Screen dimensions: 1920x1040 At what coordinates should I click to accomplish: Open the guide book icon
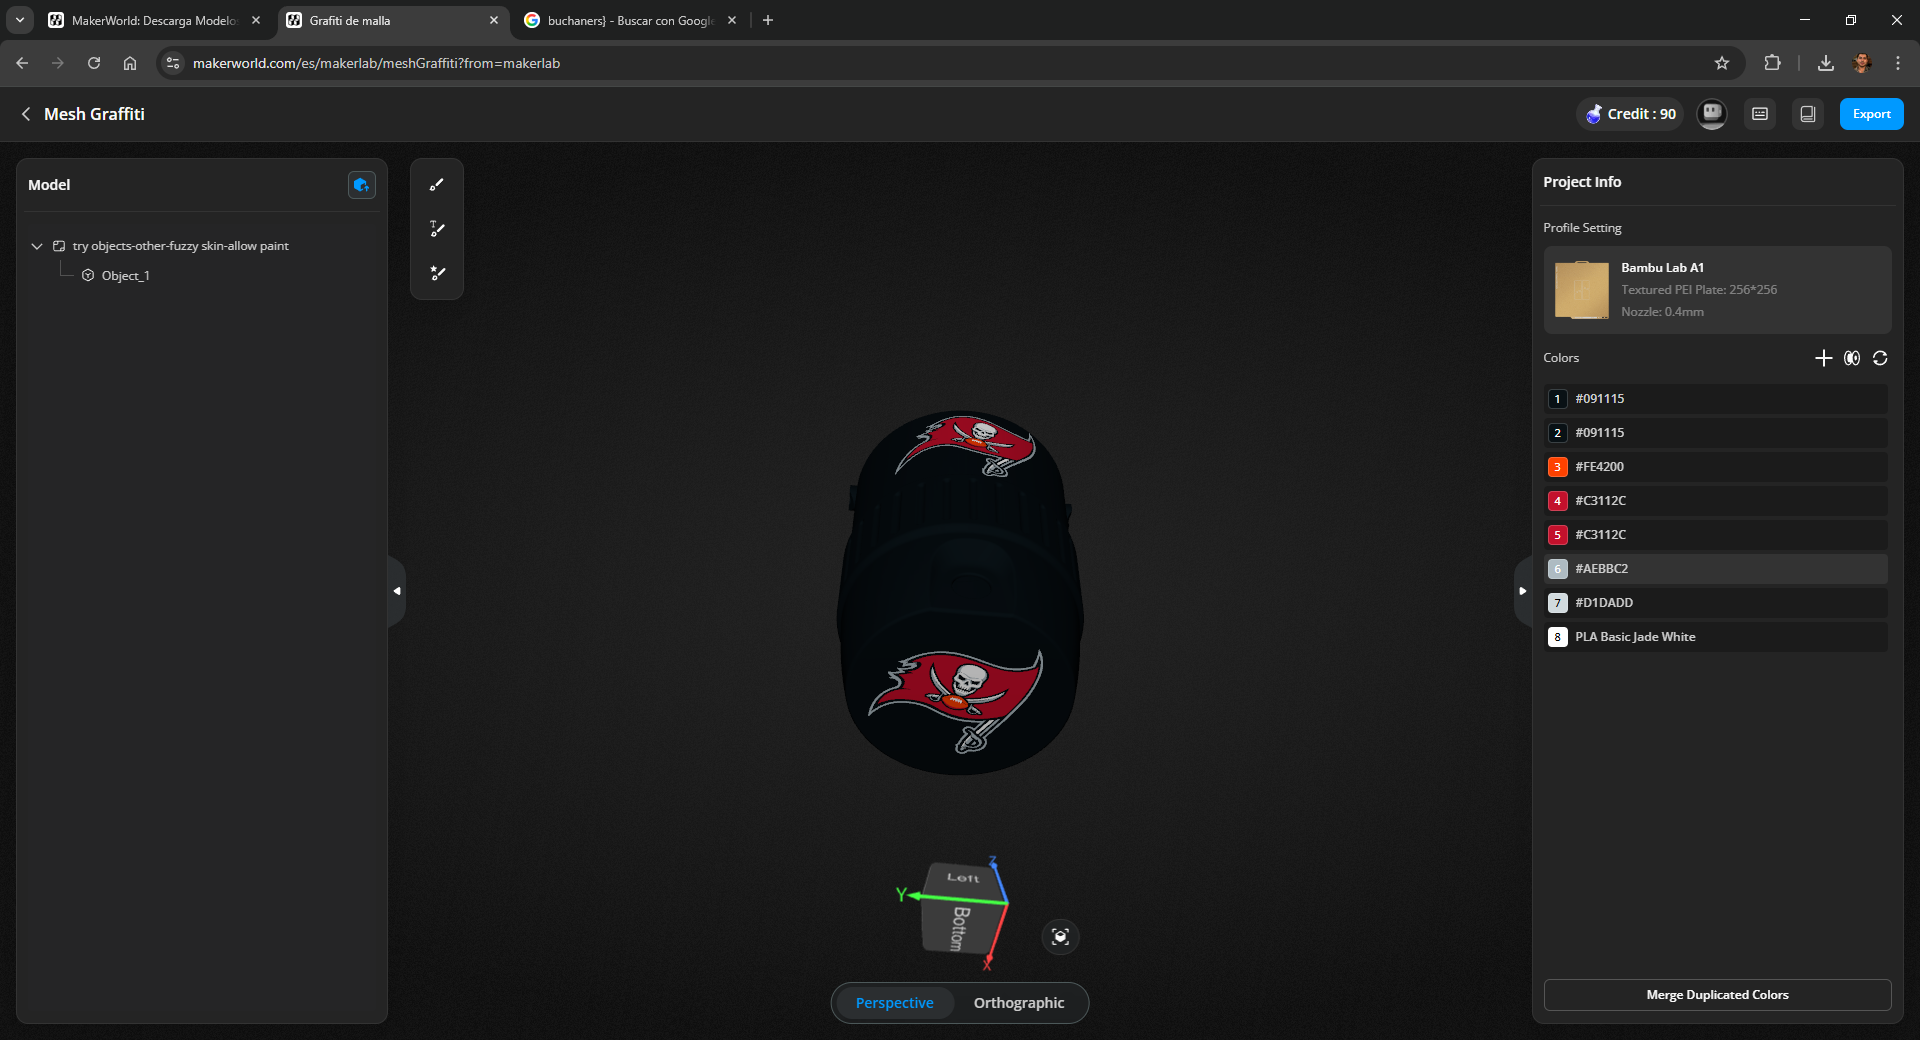(1808, 114)
